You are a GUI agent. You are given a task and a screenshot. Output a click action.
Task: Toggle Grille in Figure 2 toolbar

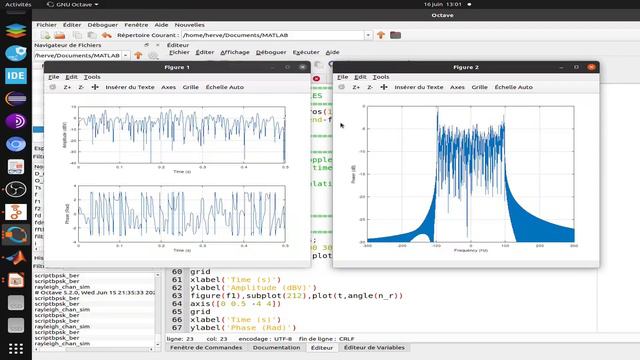pos(480,87)
